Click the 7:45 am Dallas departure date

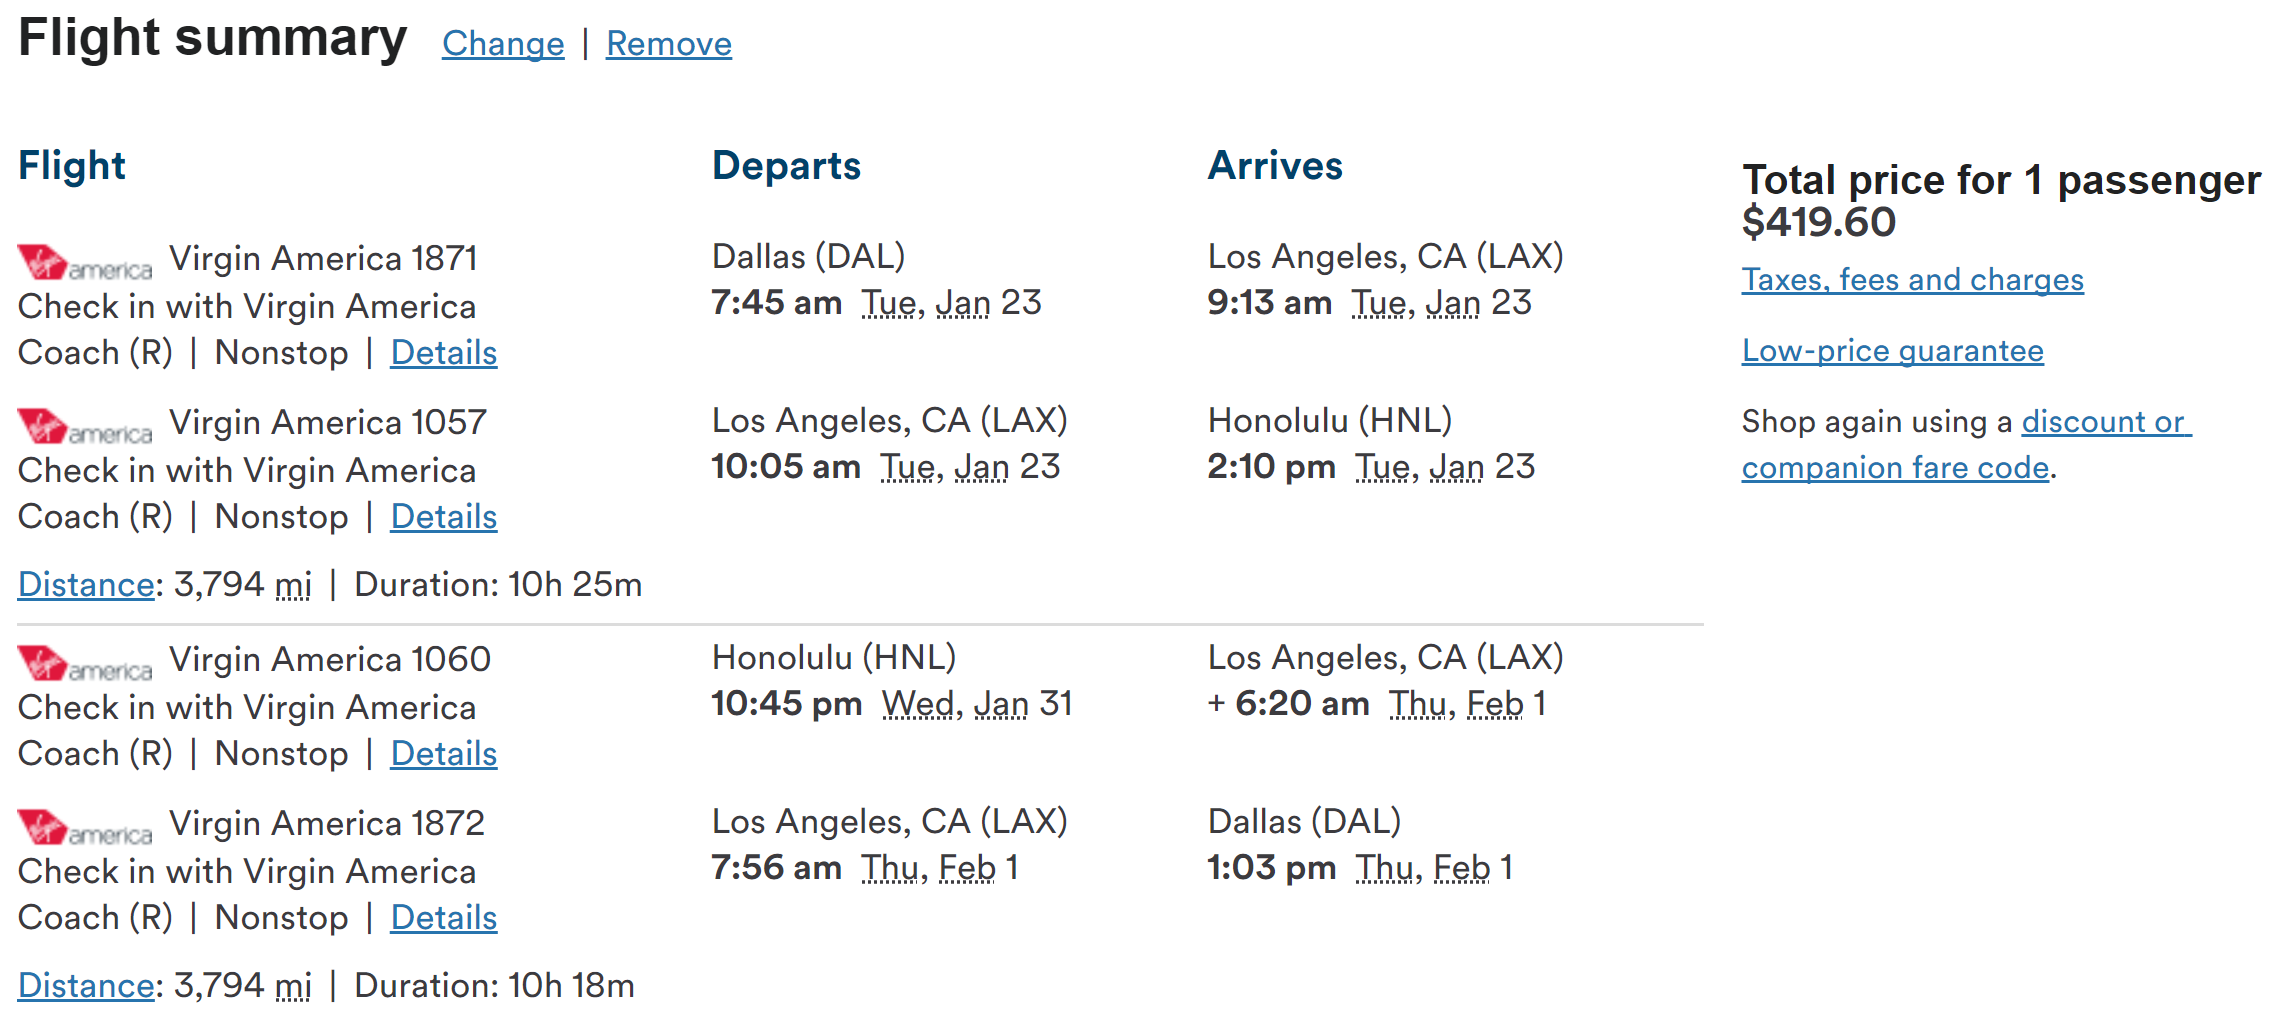(x=951, y=303)
